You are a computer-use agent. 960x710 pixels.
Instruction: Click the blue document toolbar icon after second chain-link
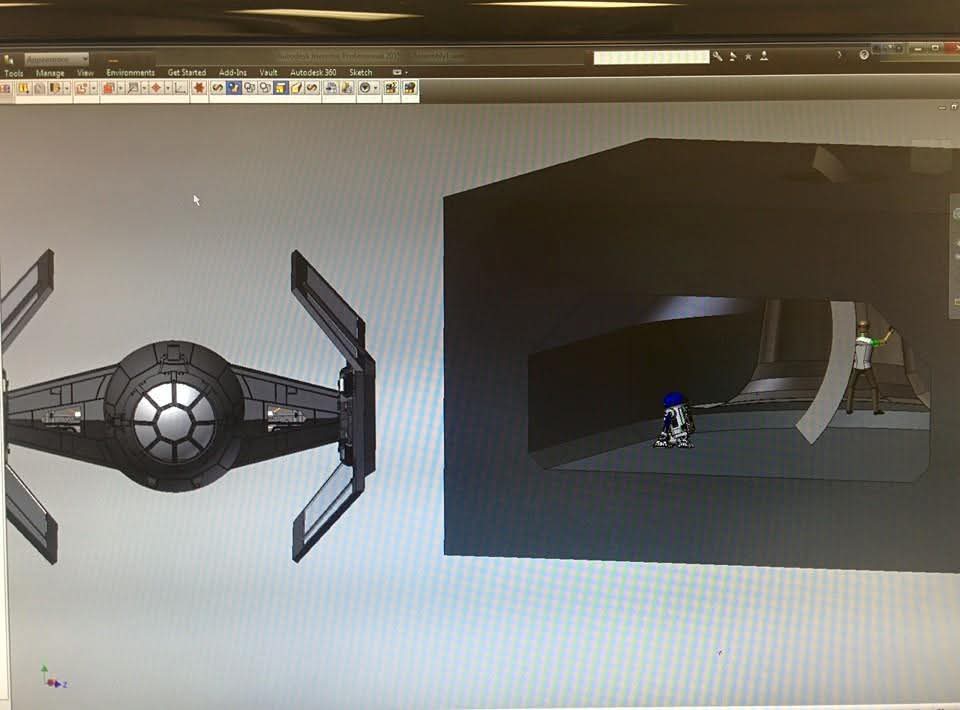[x=331, y=88]
